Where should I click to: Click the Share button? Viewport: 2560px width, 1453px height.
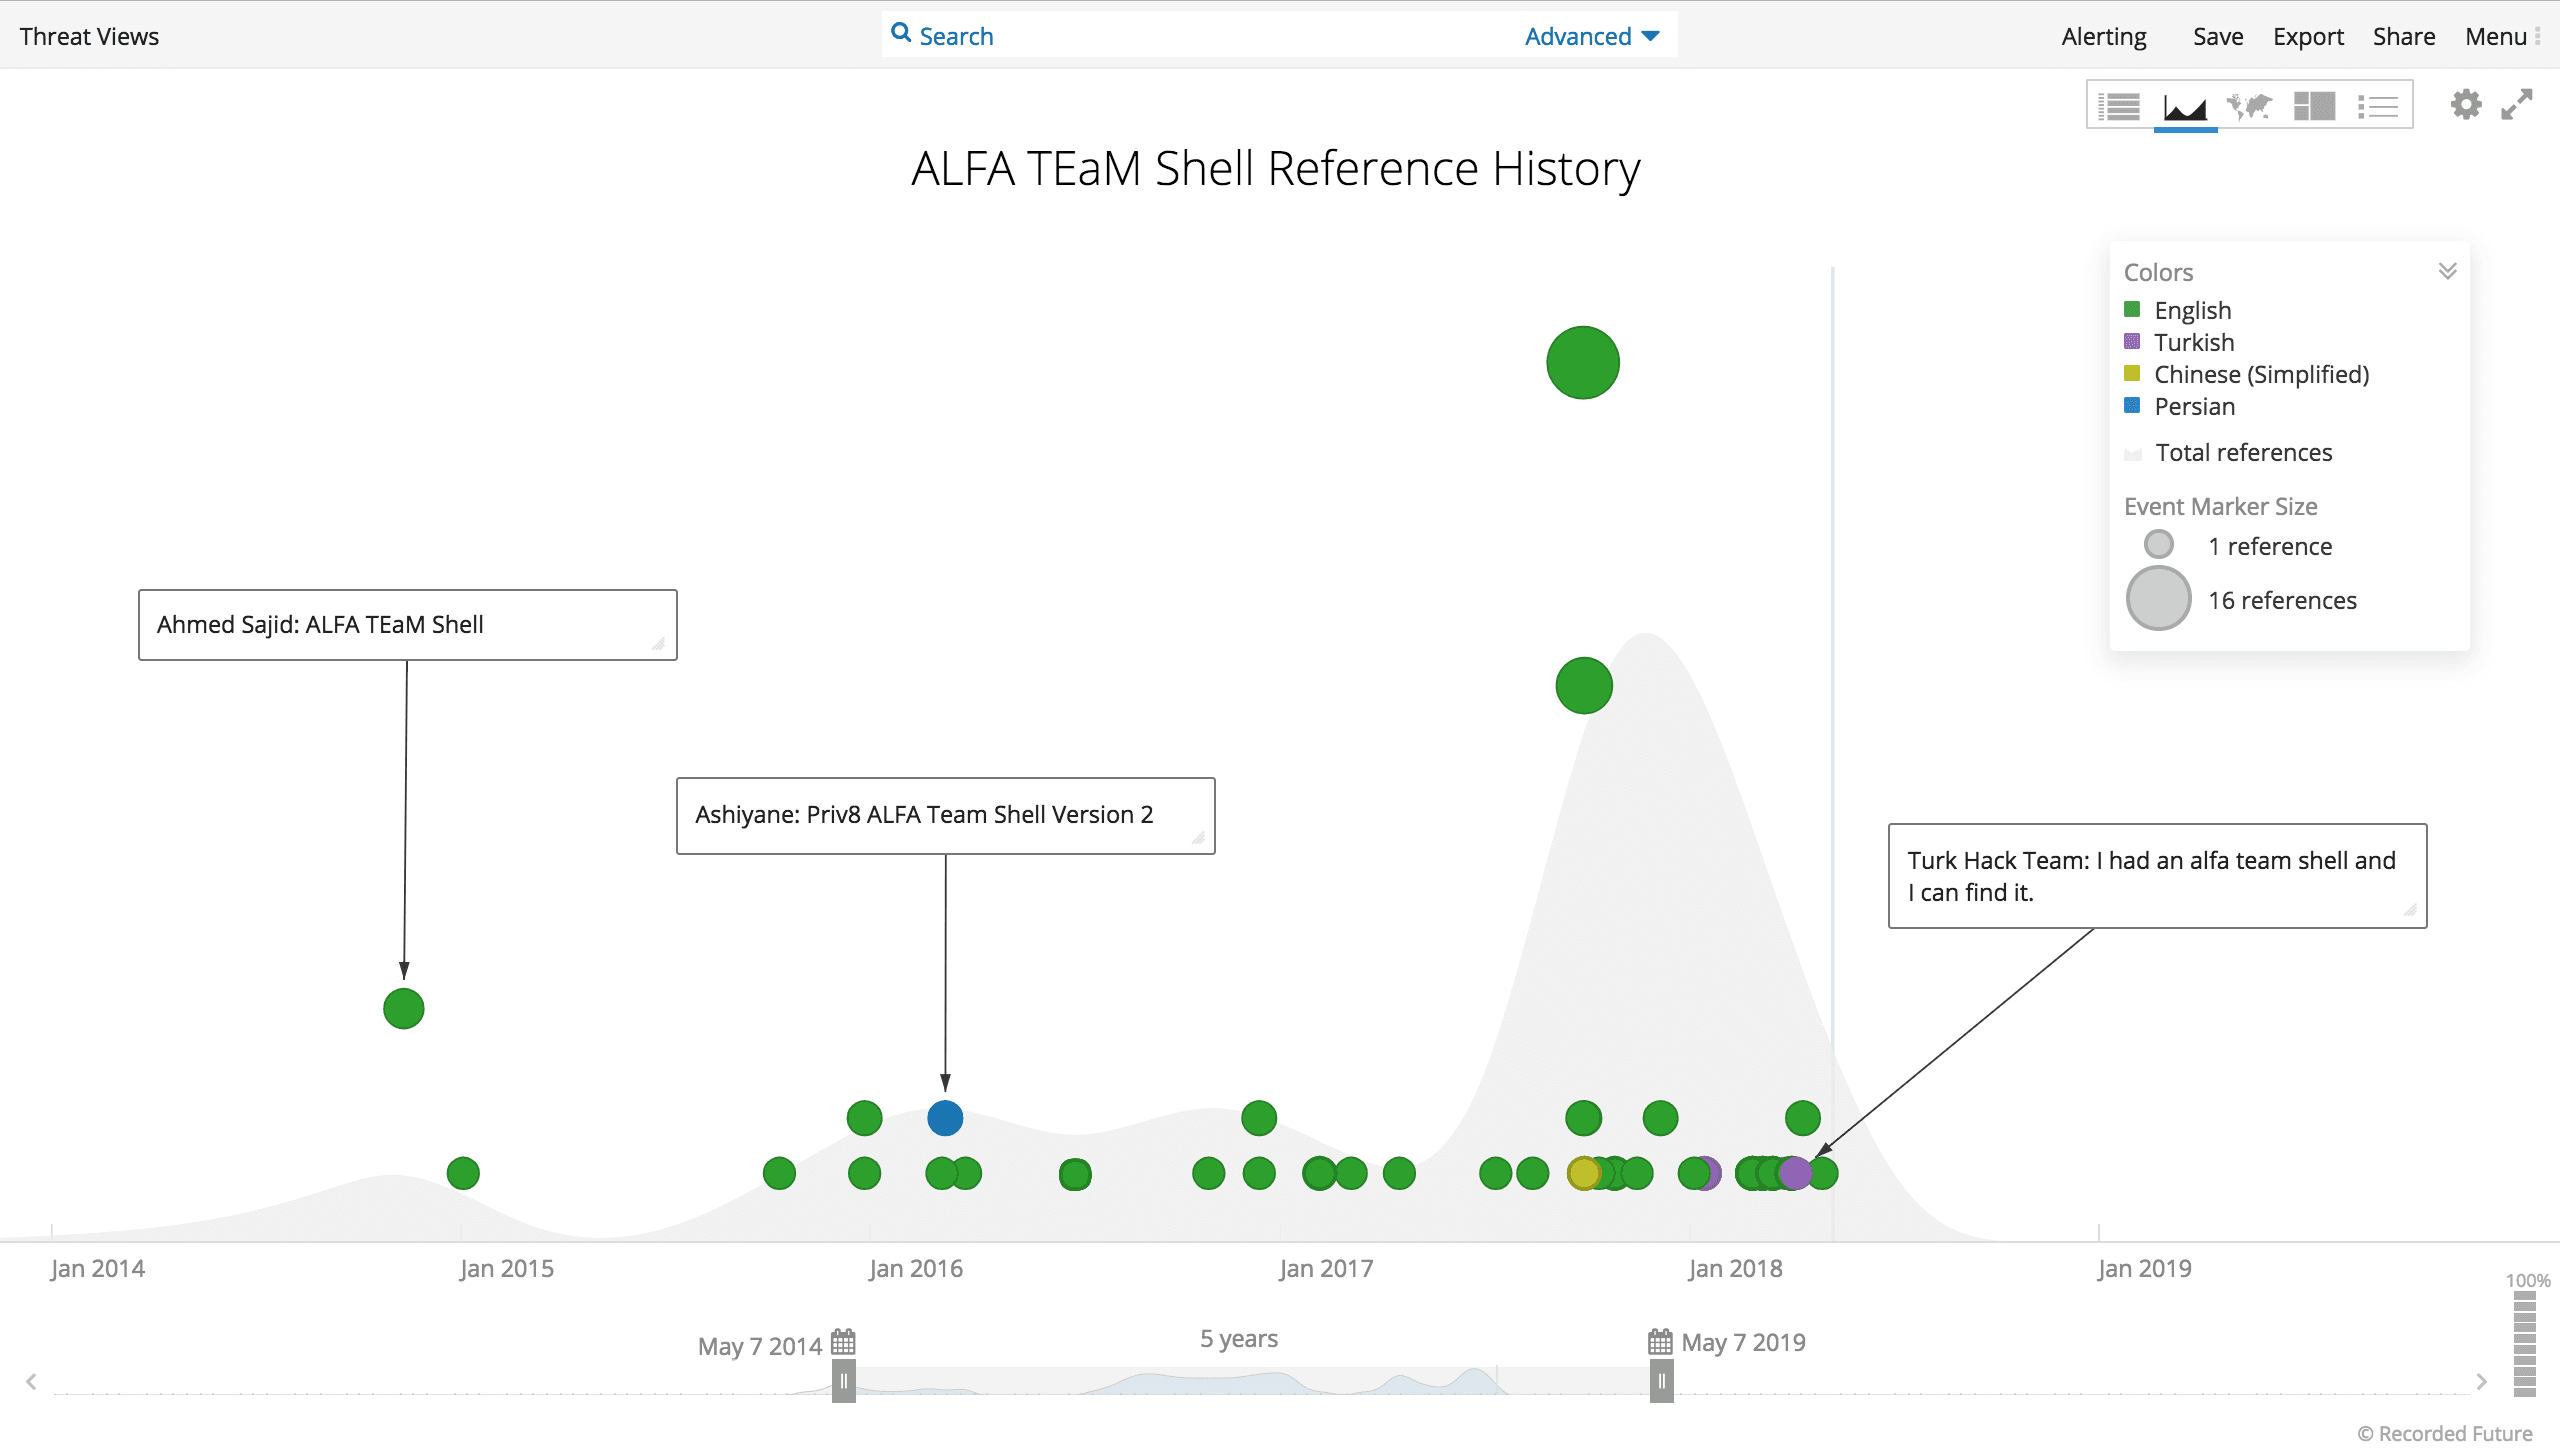(x=2404, y=36)
